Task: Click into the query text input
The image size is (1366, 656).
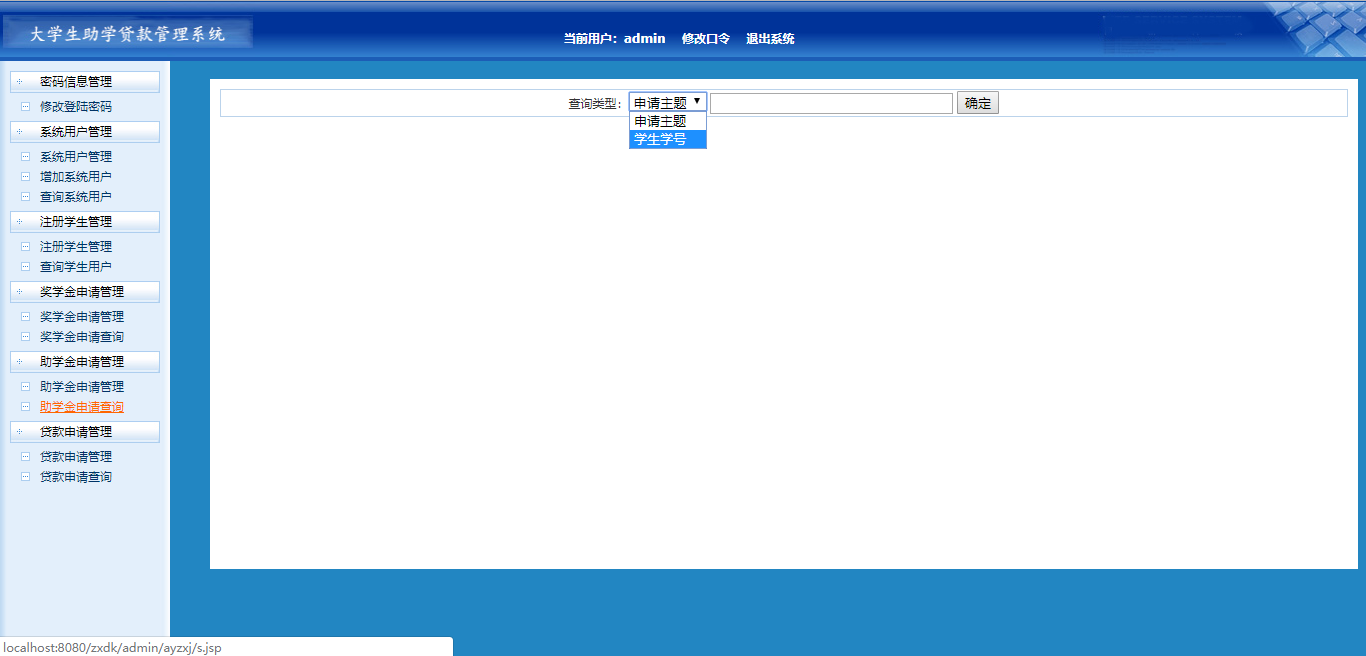Action: pos(831,103)
